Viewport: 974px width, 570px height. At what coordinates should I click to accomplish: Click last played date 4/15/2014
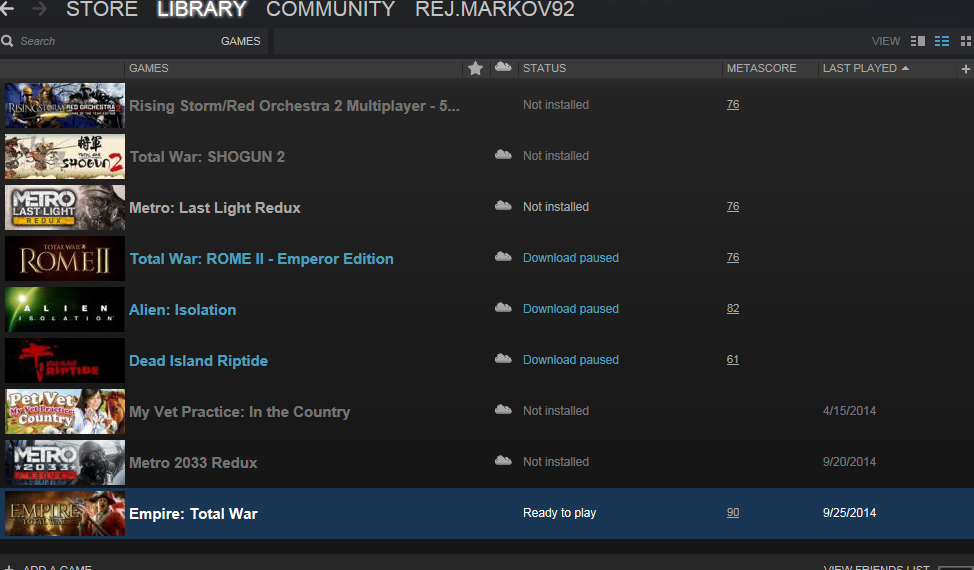click(x=849, y=410)
